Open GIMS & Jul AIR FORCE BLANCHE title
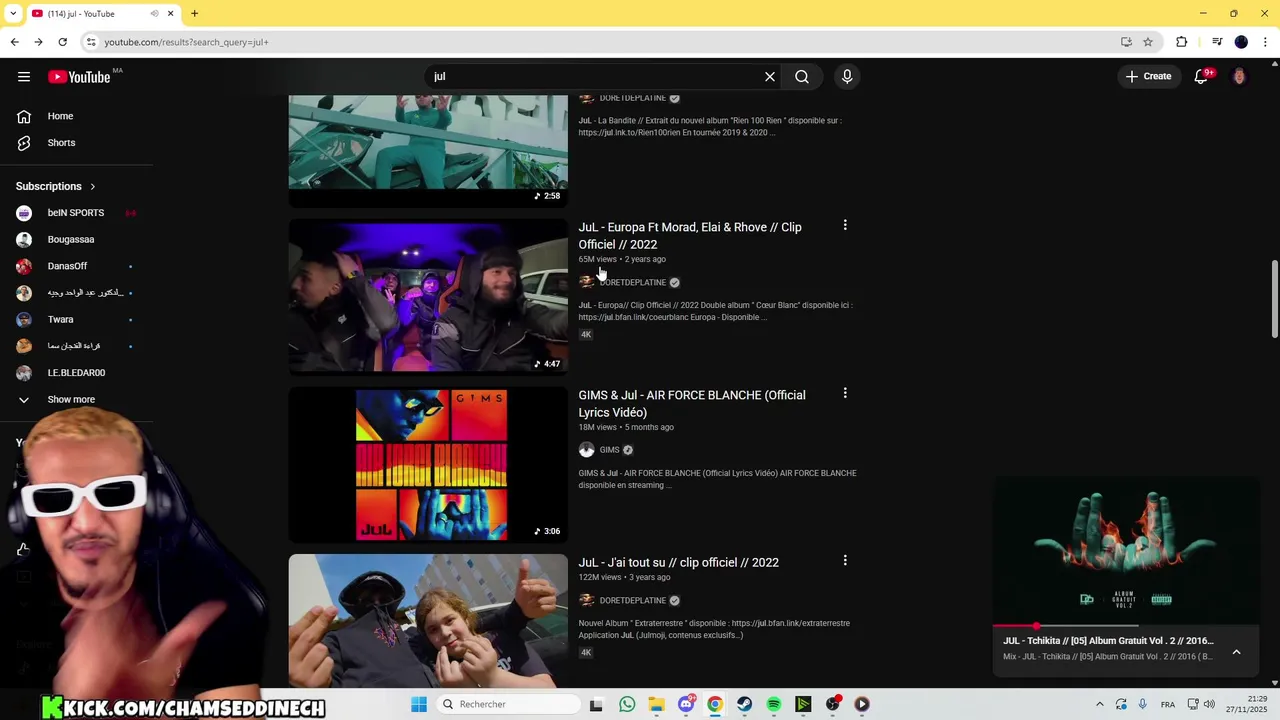1280x720 pixels. click(x=692, y=404)
